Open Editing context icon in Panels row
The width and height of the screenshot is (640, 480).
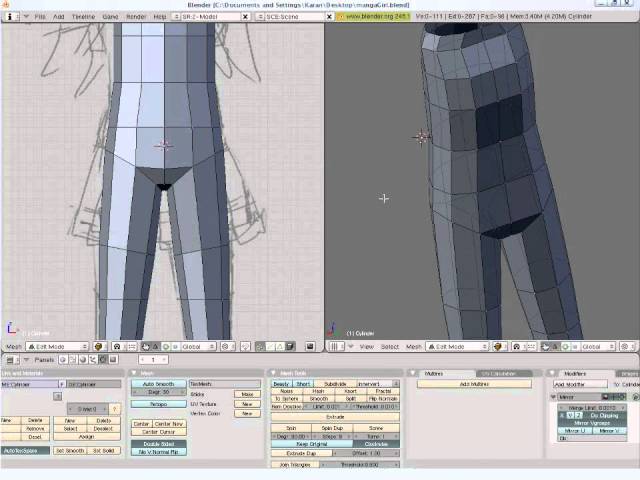point(103,360)
